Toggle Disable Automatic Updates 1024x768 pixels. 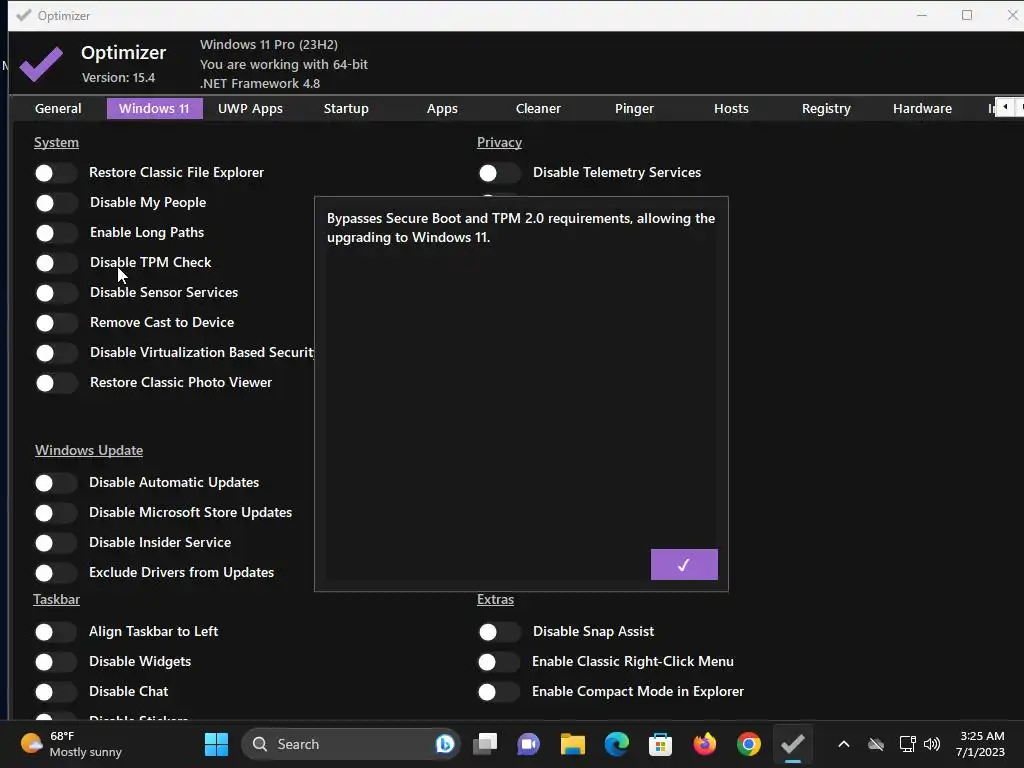point(56,483)
